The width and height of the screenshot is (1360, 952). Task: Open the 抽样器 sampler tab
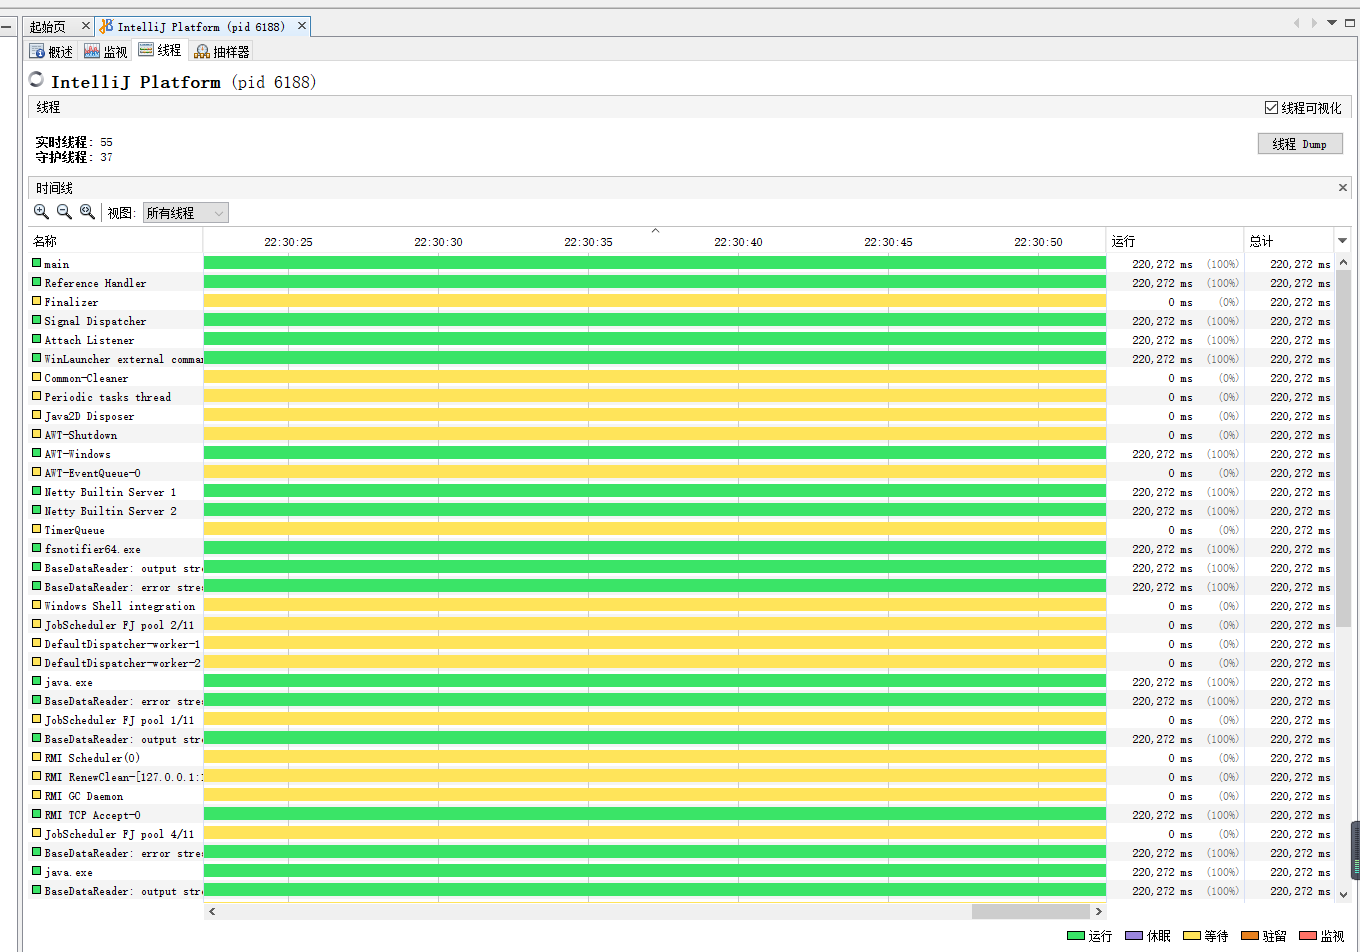coord(222,51)
